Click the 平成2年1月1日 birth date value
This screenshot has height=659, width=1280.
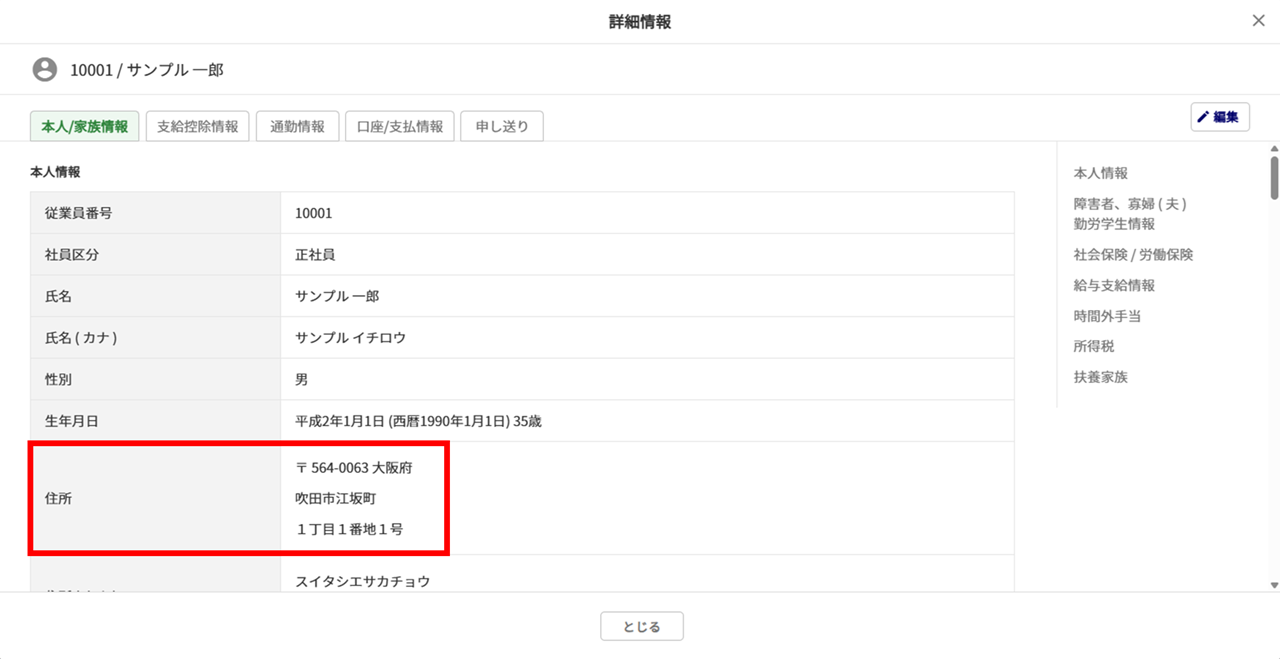click(x=418, y=422)
